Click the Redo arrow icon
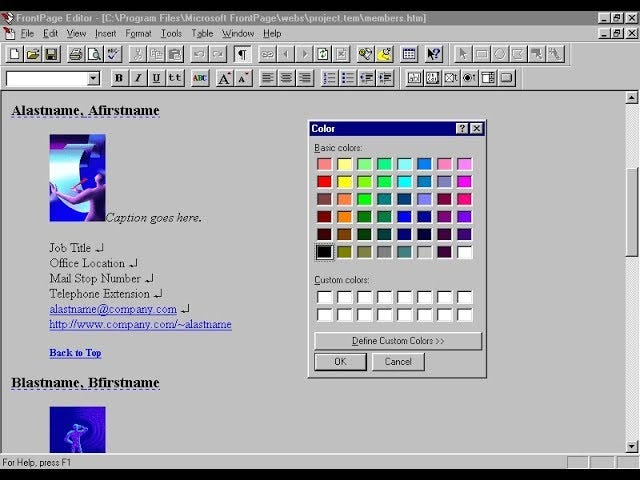This screenshot has width=640, height=480. 218,54
